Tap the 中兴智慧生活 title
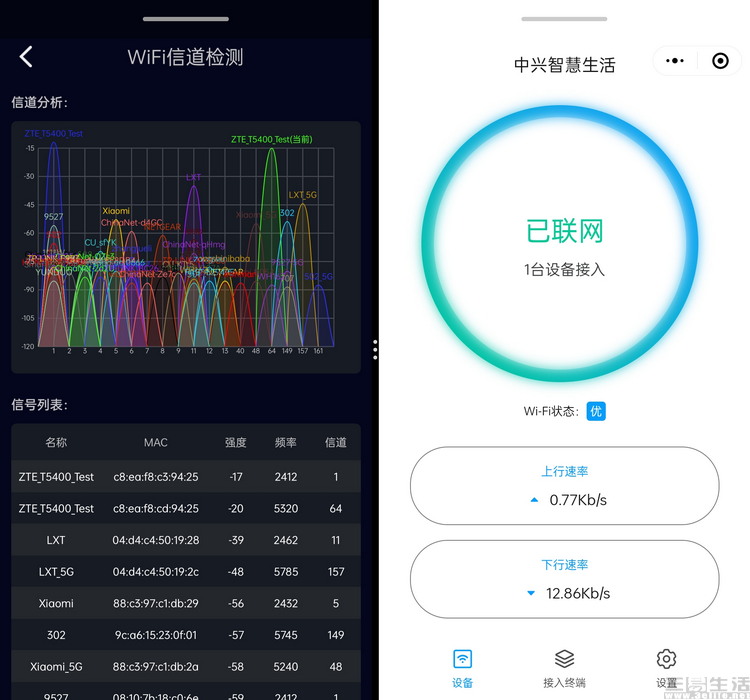Viewport: 750px width, 700px height. click(x=564, y=65)
